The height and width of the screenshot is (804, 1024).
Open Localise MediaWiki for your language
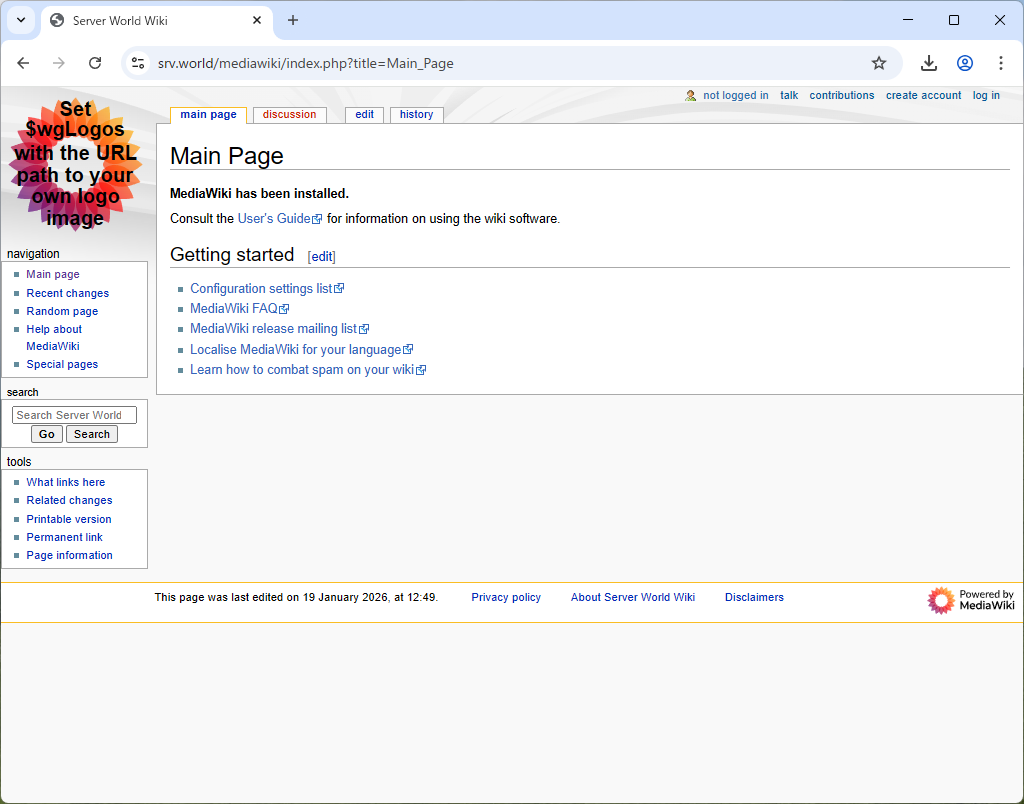[301, 350]
